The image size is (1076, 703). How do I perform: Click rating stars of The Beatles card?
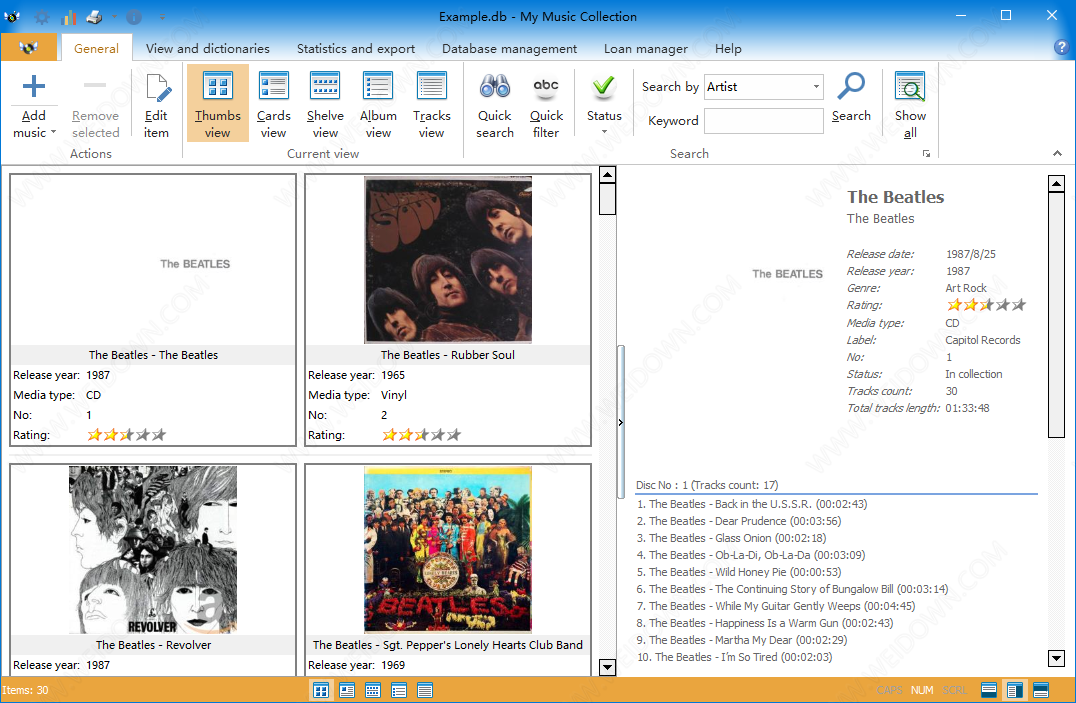126,435
